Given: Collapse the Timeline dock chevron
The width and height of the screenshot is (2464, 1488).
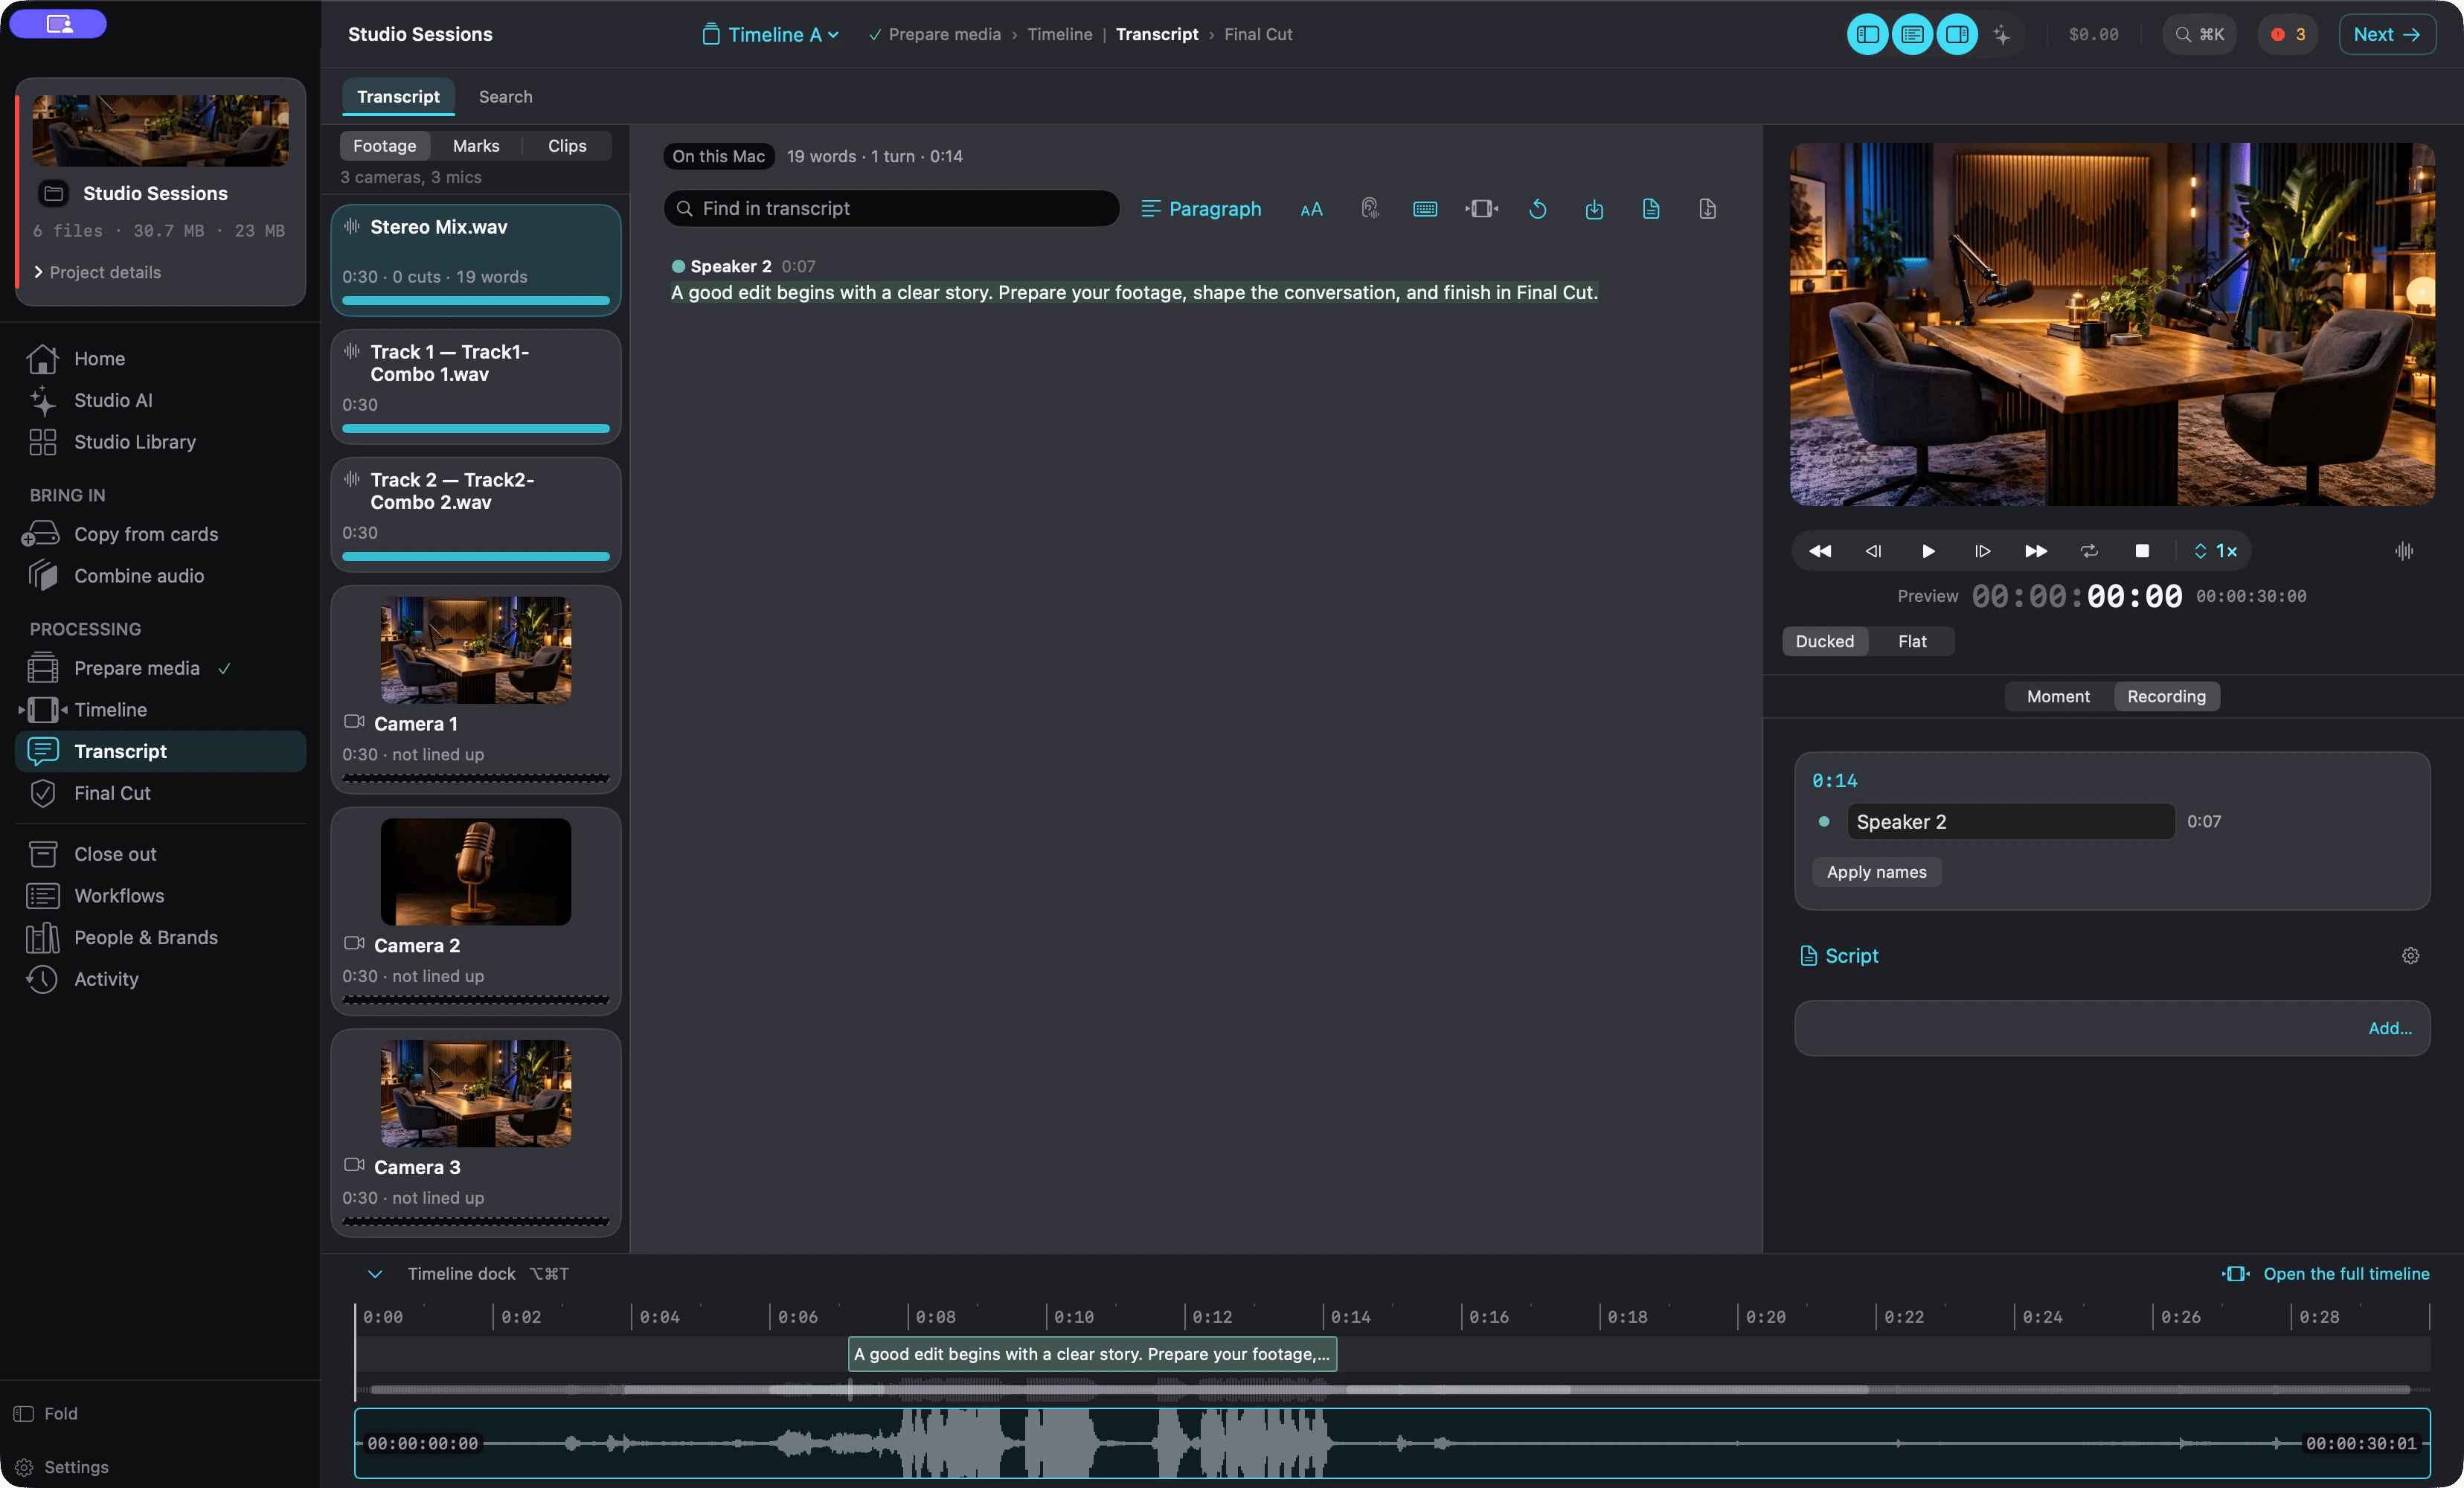Looking at the screenshot, I should (375, 1273).
